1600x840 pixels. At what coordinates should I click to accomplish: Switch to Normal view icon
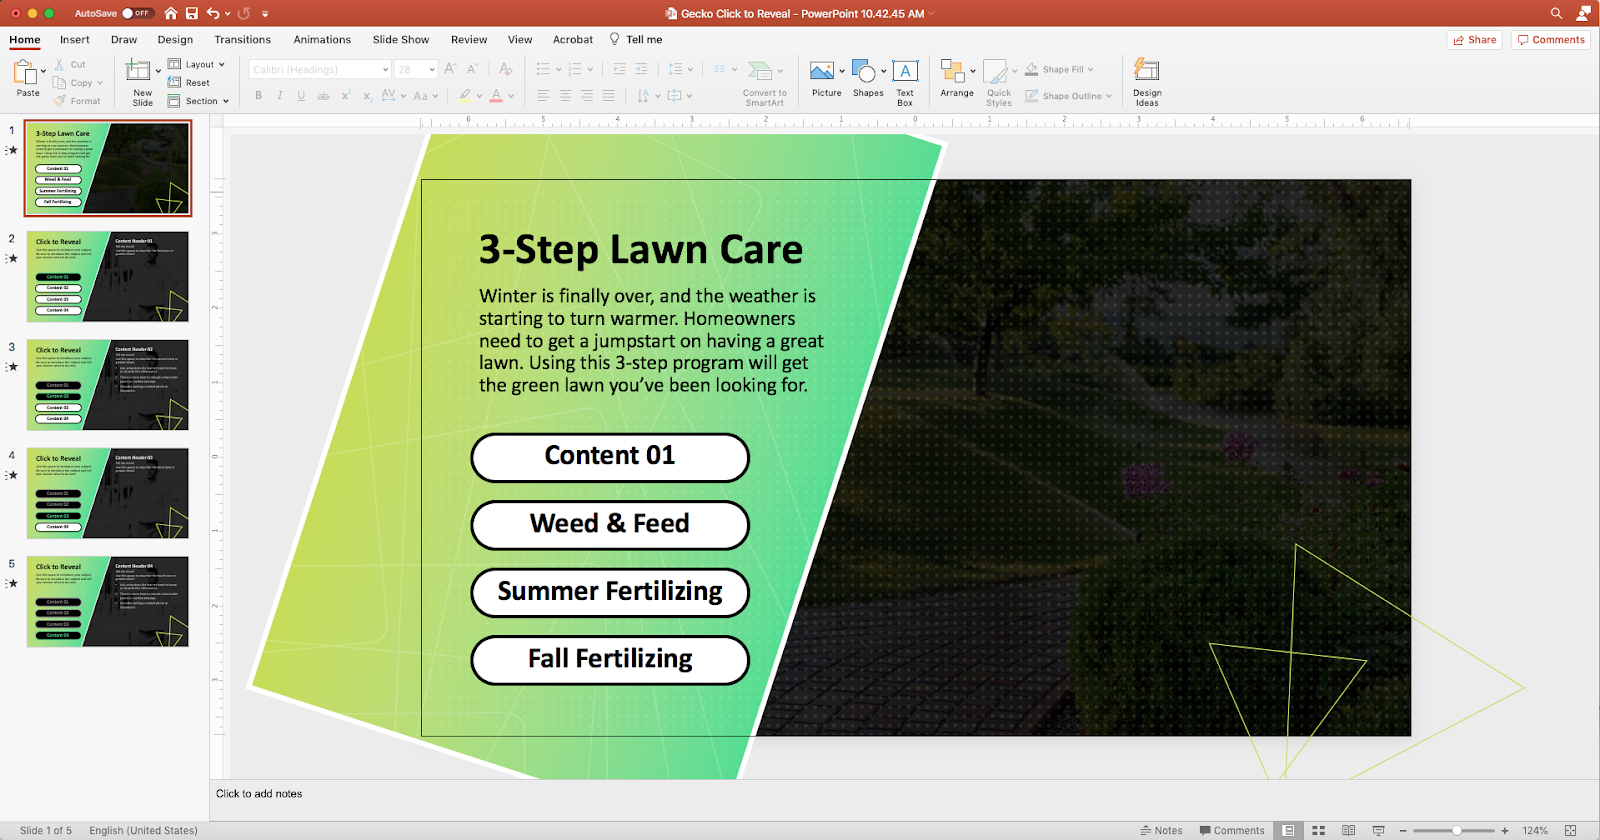(x=1288, y=830)
